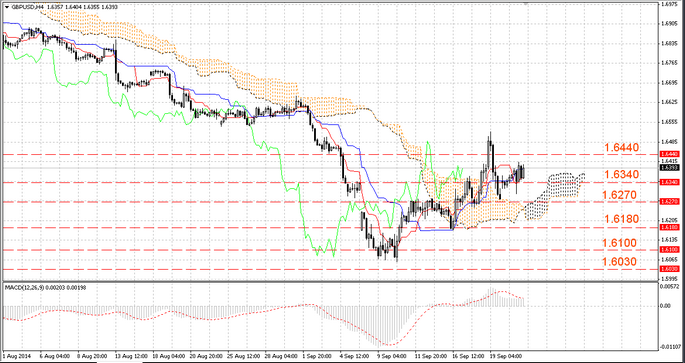Select the 1.6555 price scale value
The height and width of the screenshot is (363, 685).
click(669, 122)
